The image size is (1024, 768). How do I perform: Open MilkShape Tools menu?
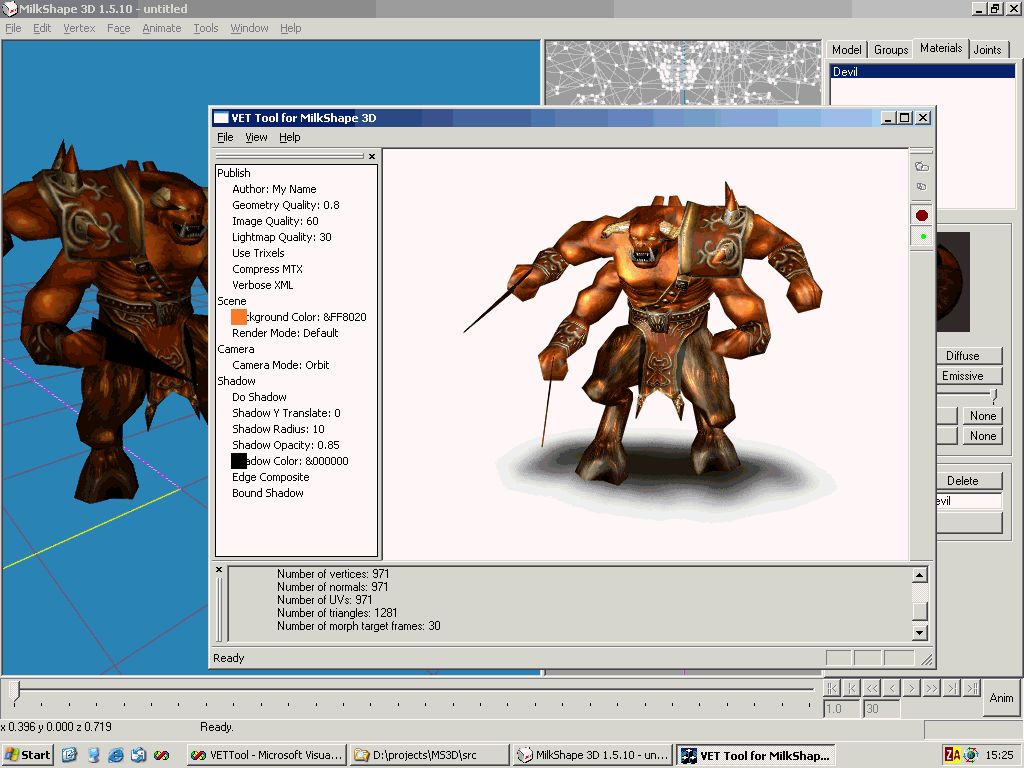[206, 28]
